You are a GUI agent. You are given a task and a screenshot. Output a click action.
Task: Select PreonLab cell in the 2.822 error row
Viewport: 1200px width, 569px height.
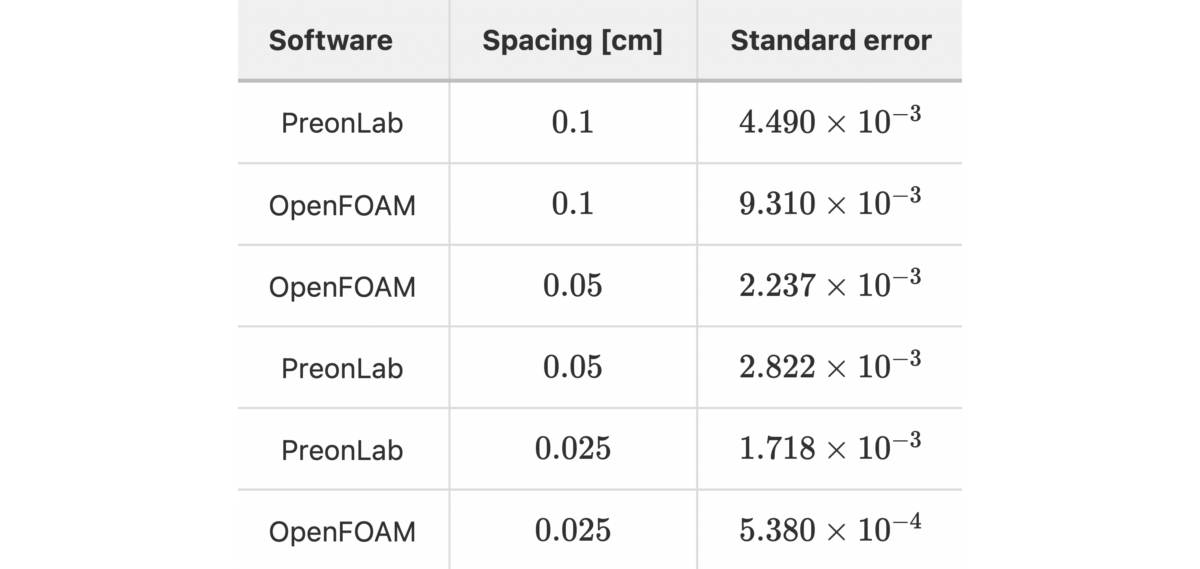click(342, 368)
